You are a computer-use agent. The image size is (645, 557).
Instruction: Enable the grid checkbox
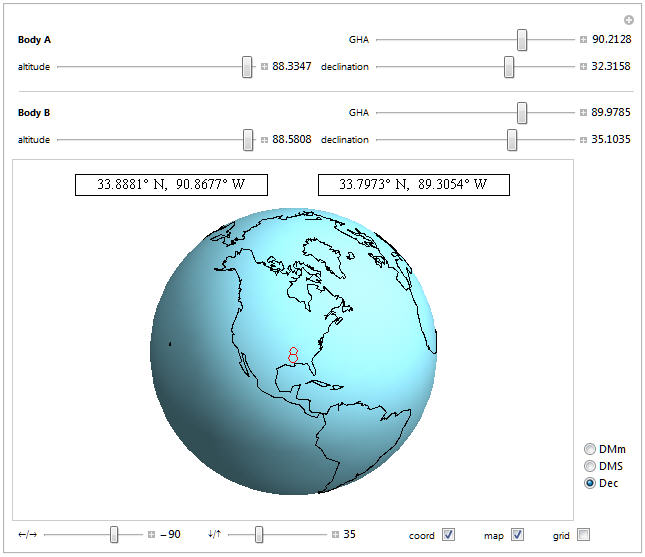[x=583, y=535]
